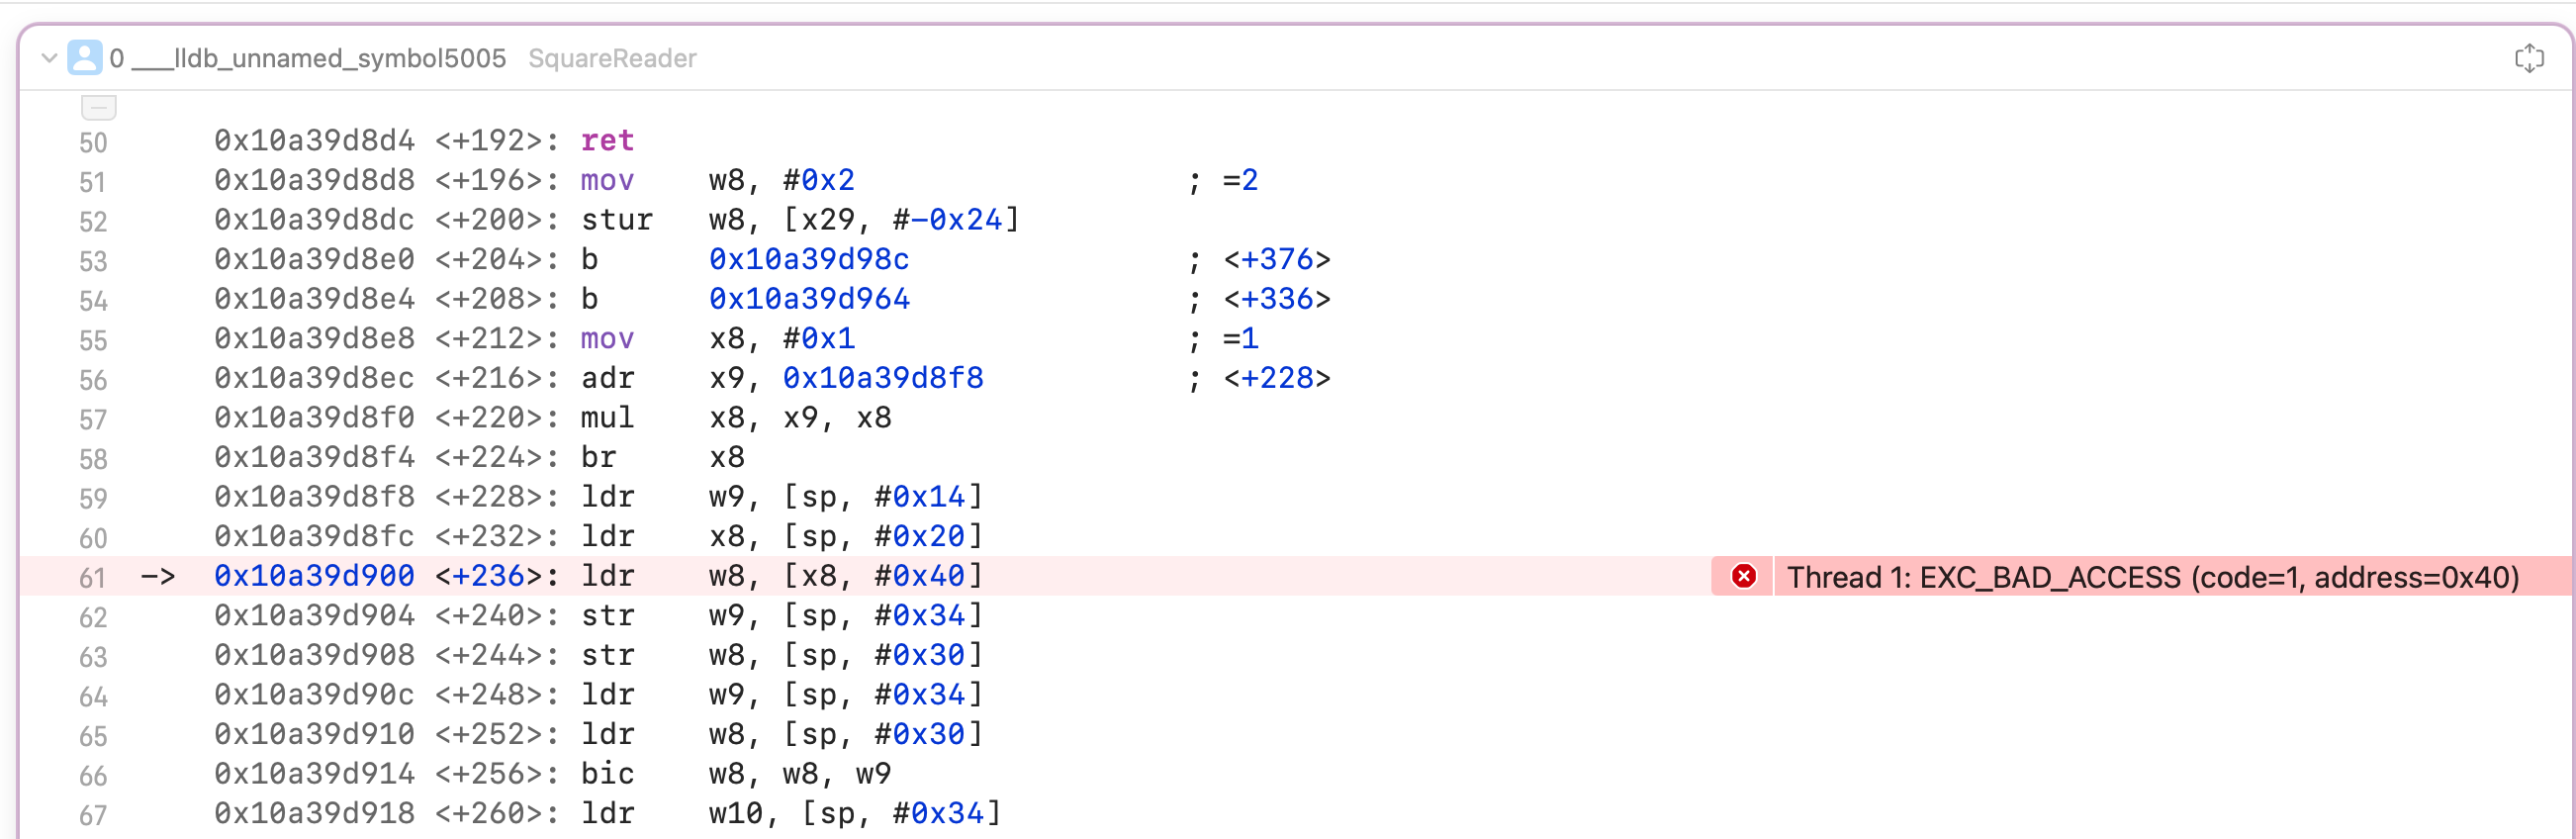Click the ret instruction on line 50
Viewport: 2576px width, 839px height.
607,140
